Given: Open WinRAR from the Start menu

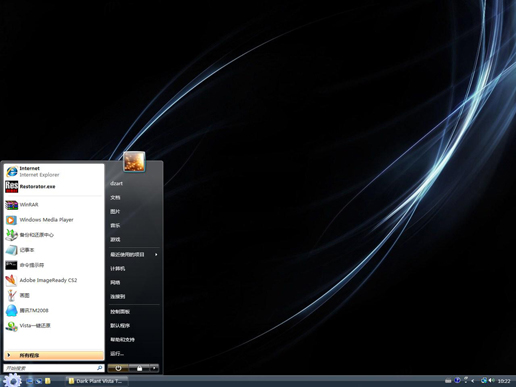Looking at the screenshot, I should tap(54, 205).
